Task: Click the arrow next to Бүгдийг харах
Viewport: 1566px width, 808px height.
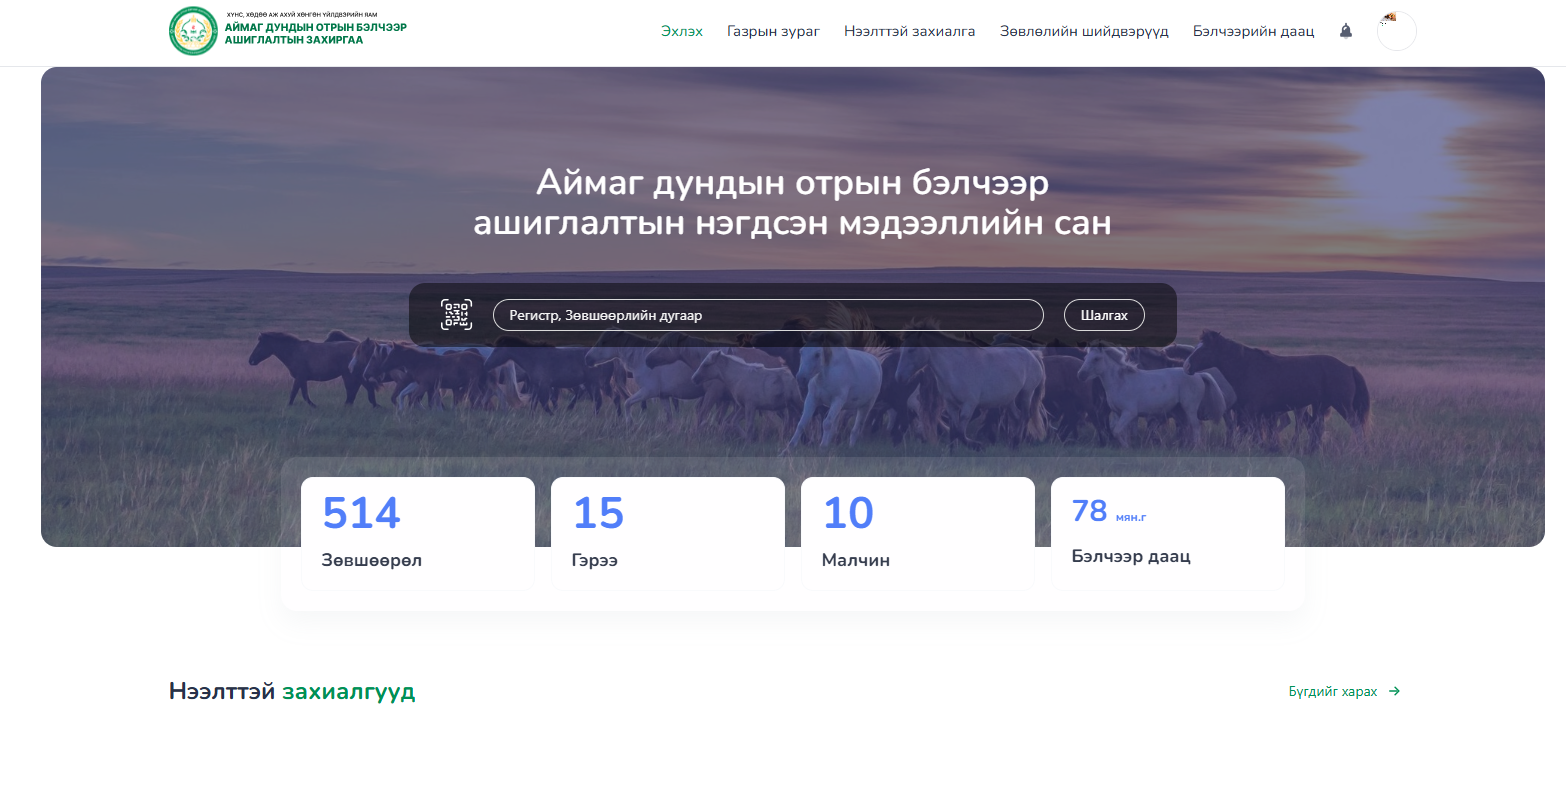Action: coord(1393,691)
